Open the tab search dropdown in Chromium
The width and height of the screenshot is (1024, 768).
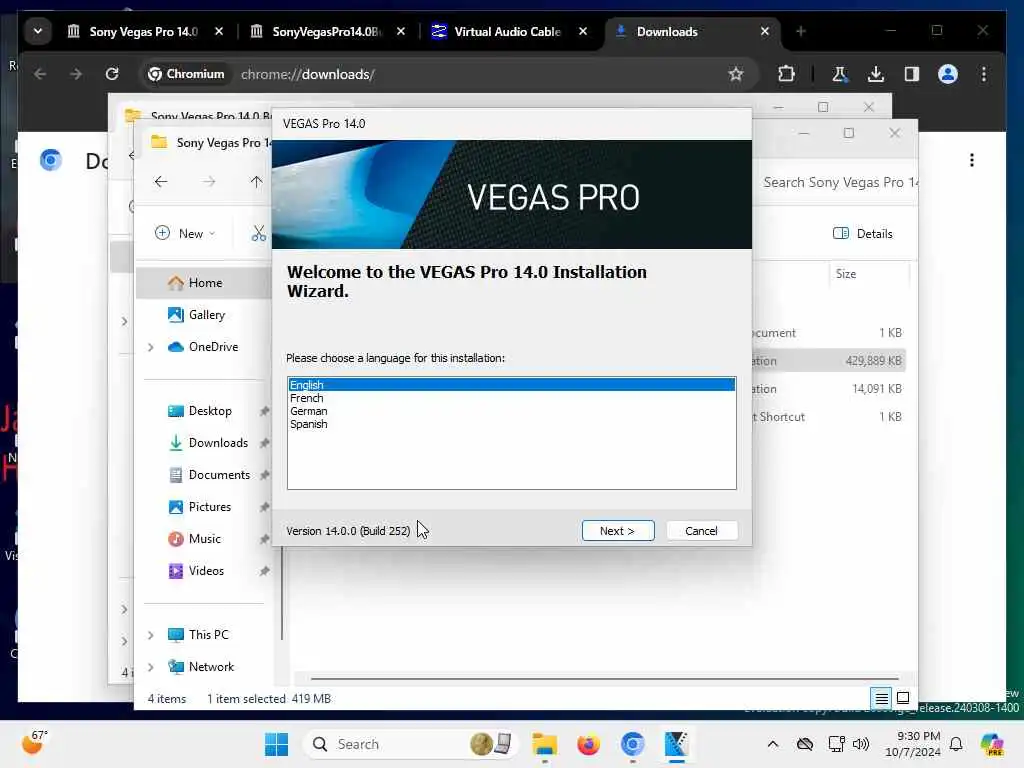tap(38, 31)
